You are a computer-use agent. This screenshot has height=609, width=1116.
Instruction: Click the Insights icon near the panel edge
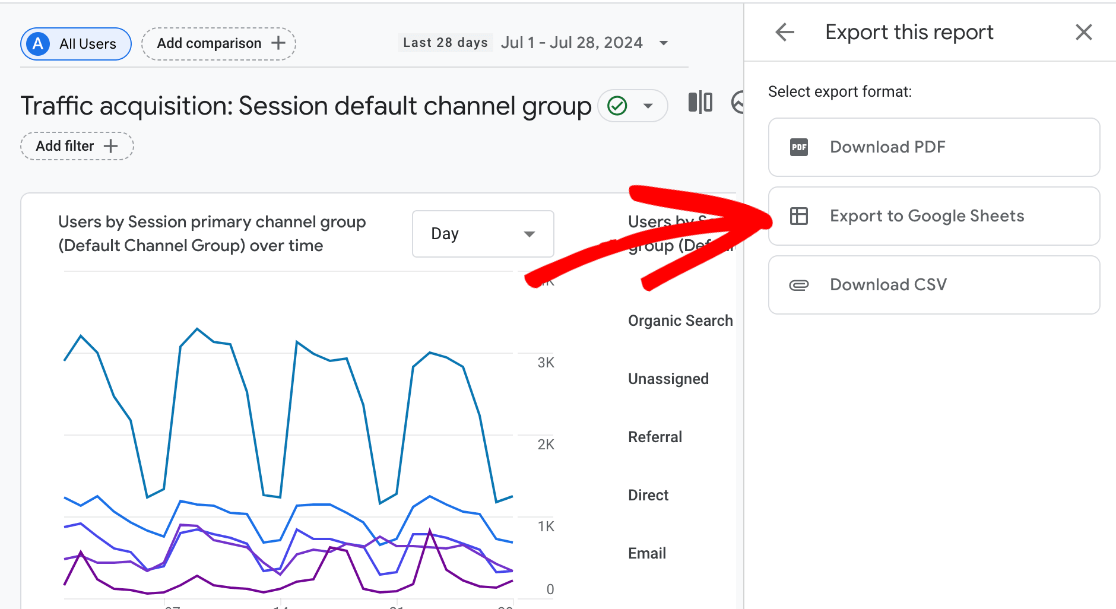click(738, 102)
